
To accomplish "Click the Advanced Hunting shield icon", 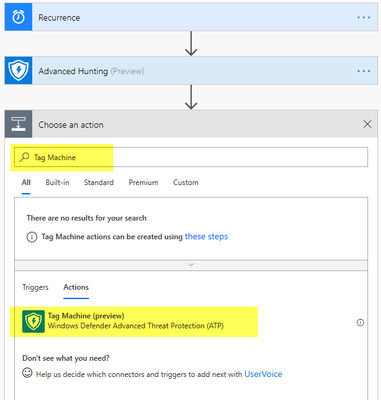I will [18, 70].
